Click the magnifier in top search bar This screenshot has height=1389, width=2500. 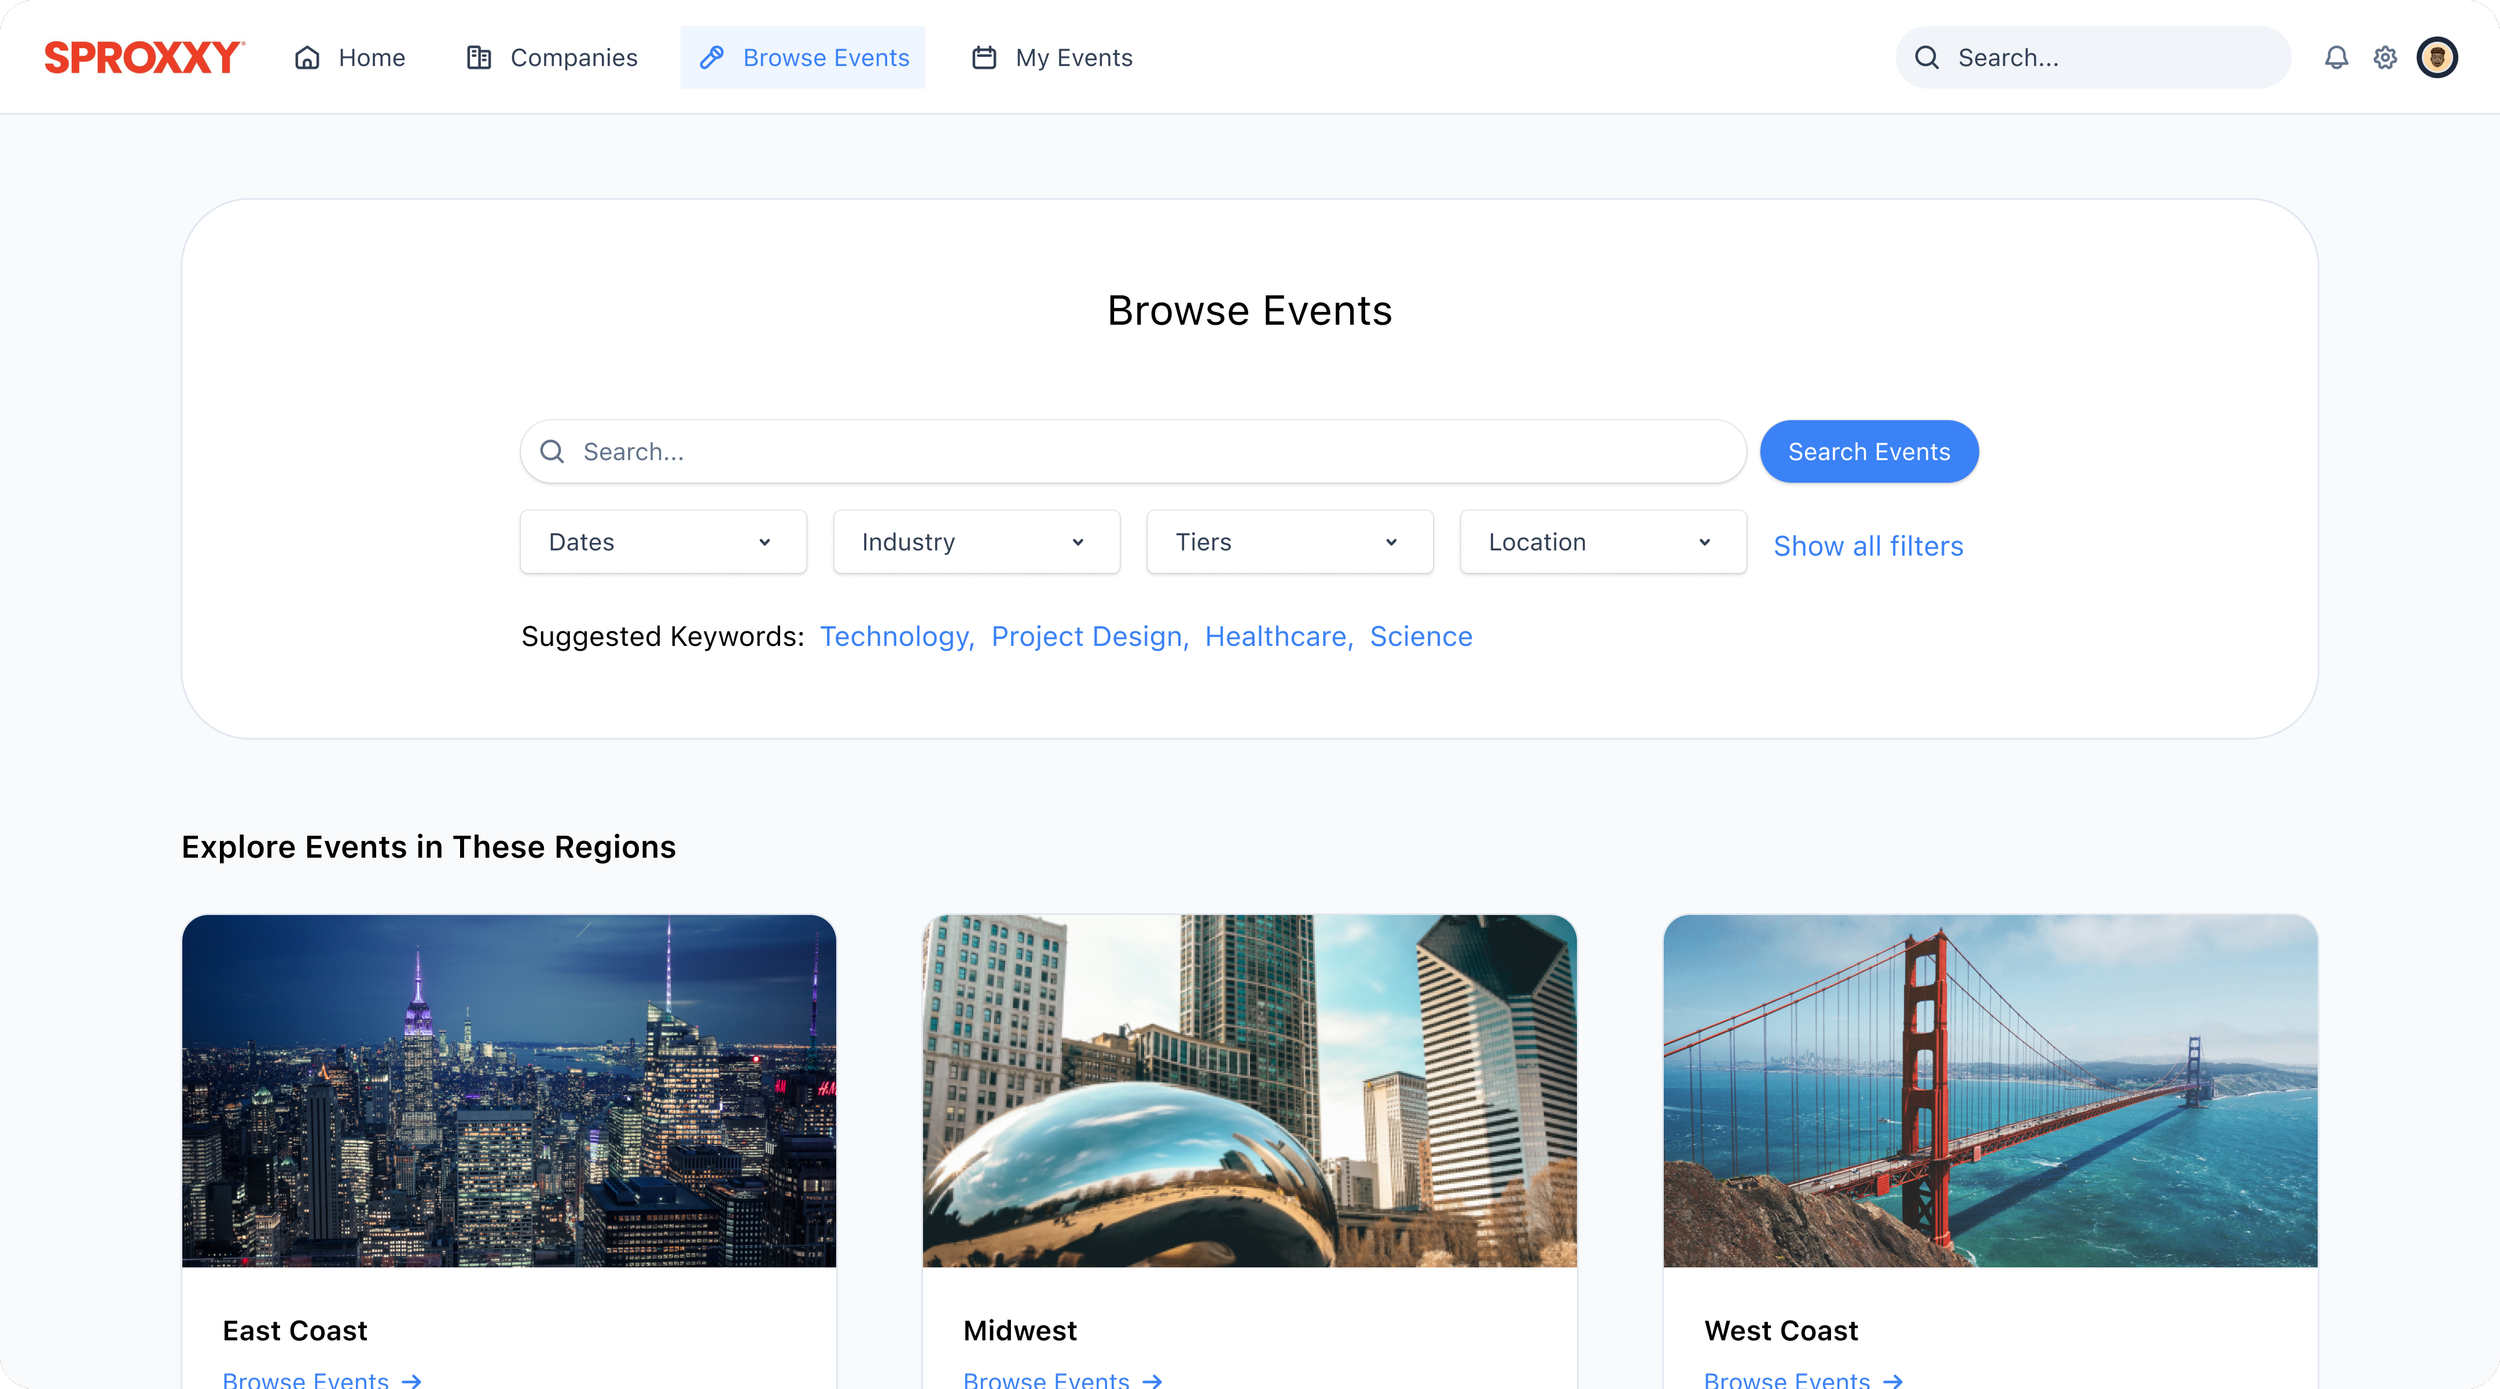point(1927,57)
